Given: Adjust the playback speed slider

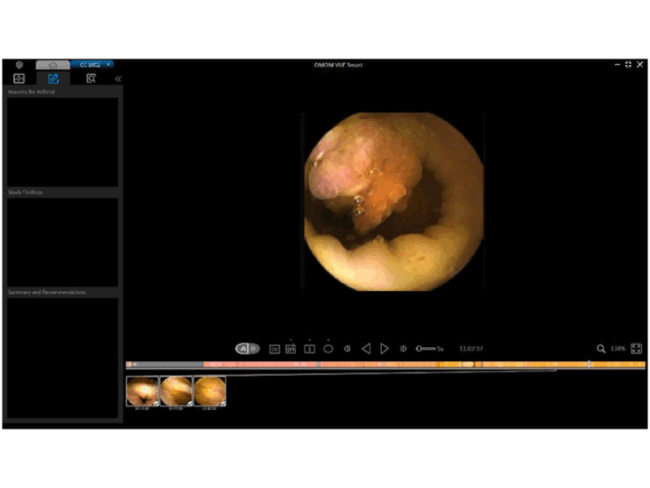Looking at the screenshot, I should [426, 349].
